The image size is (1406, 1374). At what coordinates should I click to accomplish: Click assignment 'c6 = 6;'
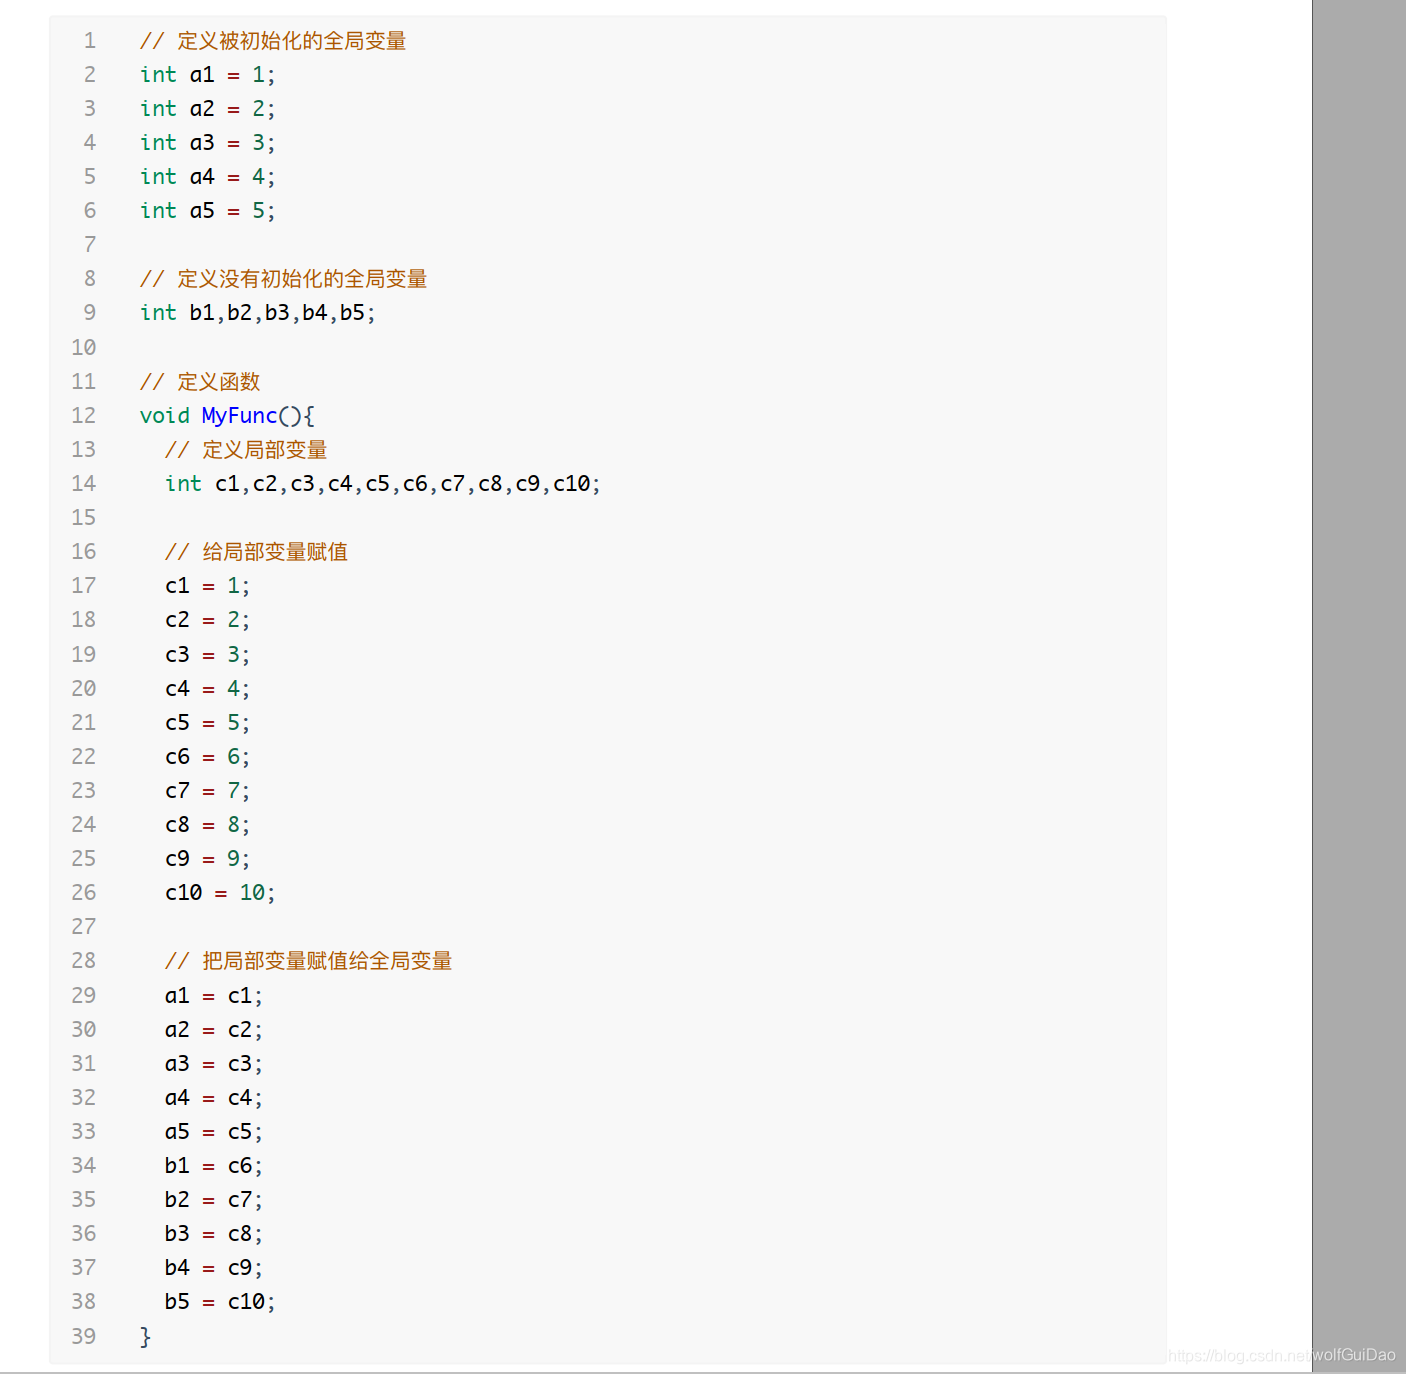tap(208, 757)
